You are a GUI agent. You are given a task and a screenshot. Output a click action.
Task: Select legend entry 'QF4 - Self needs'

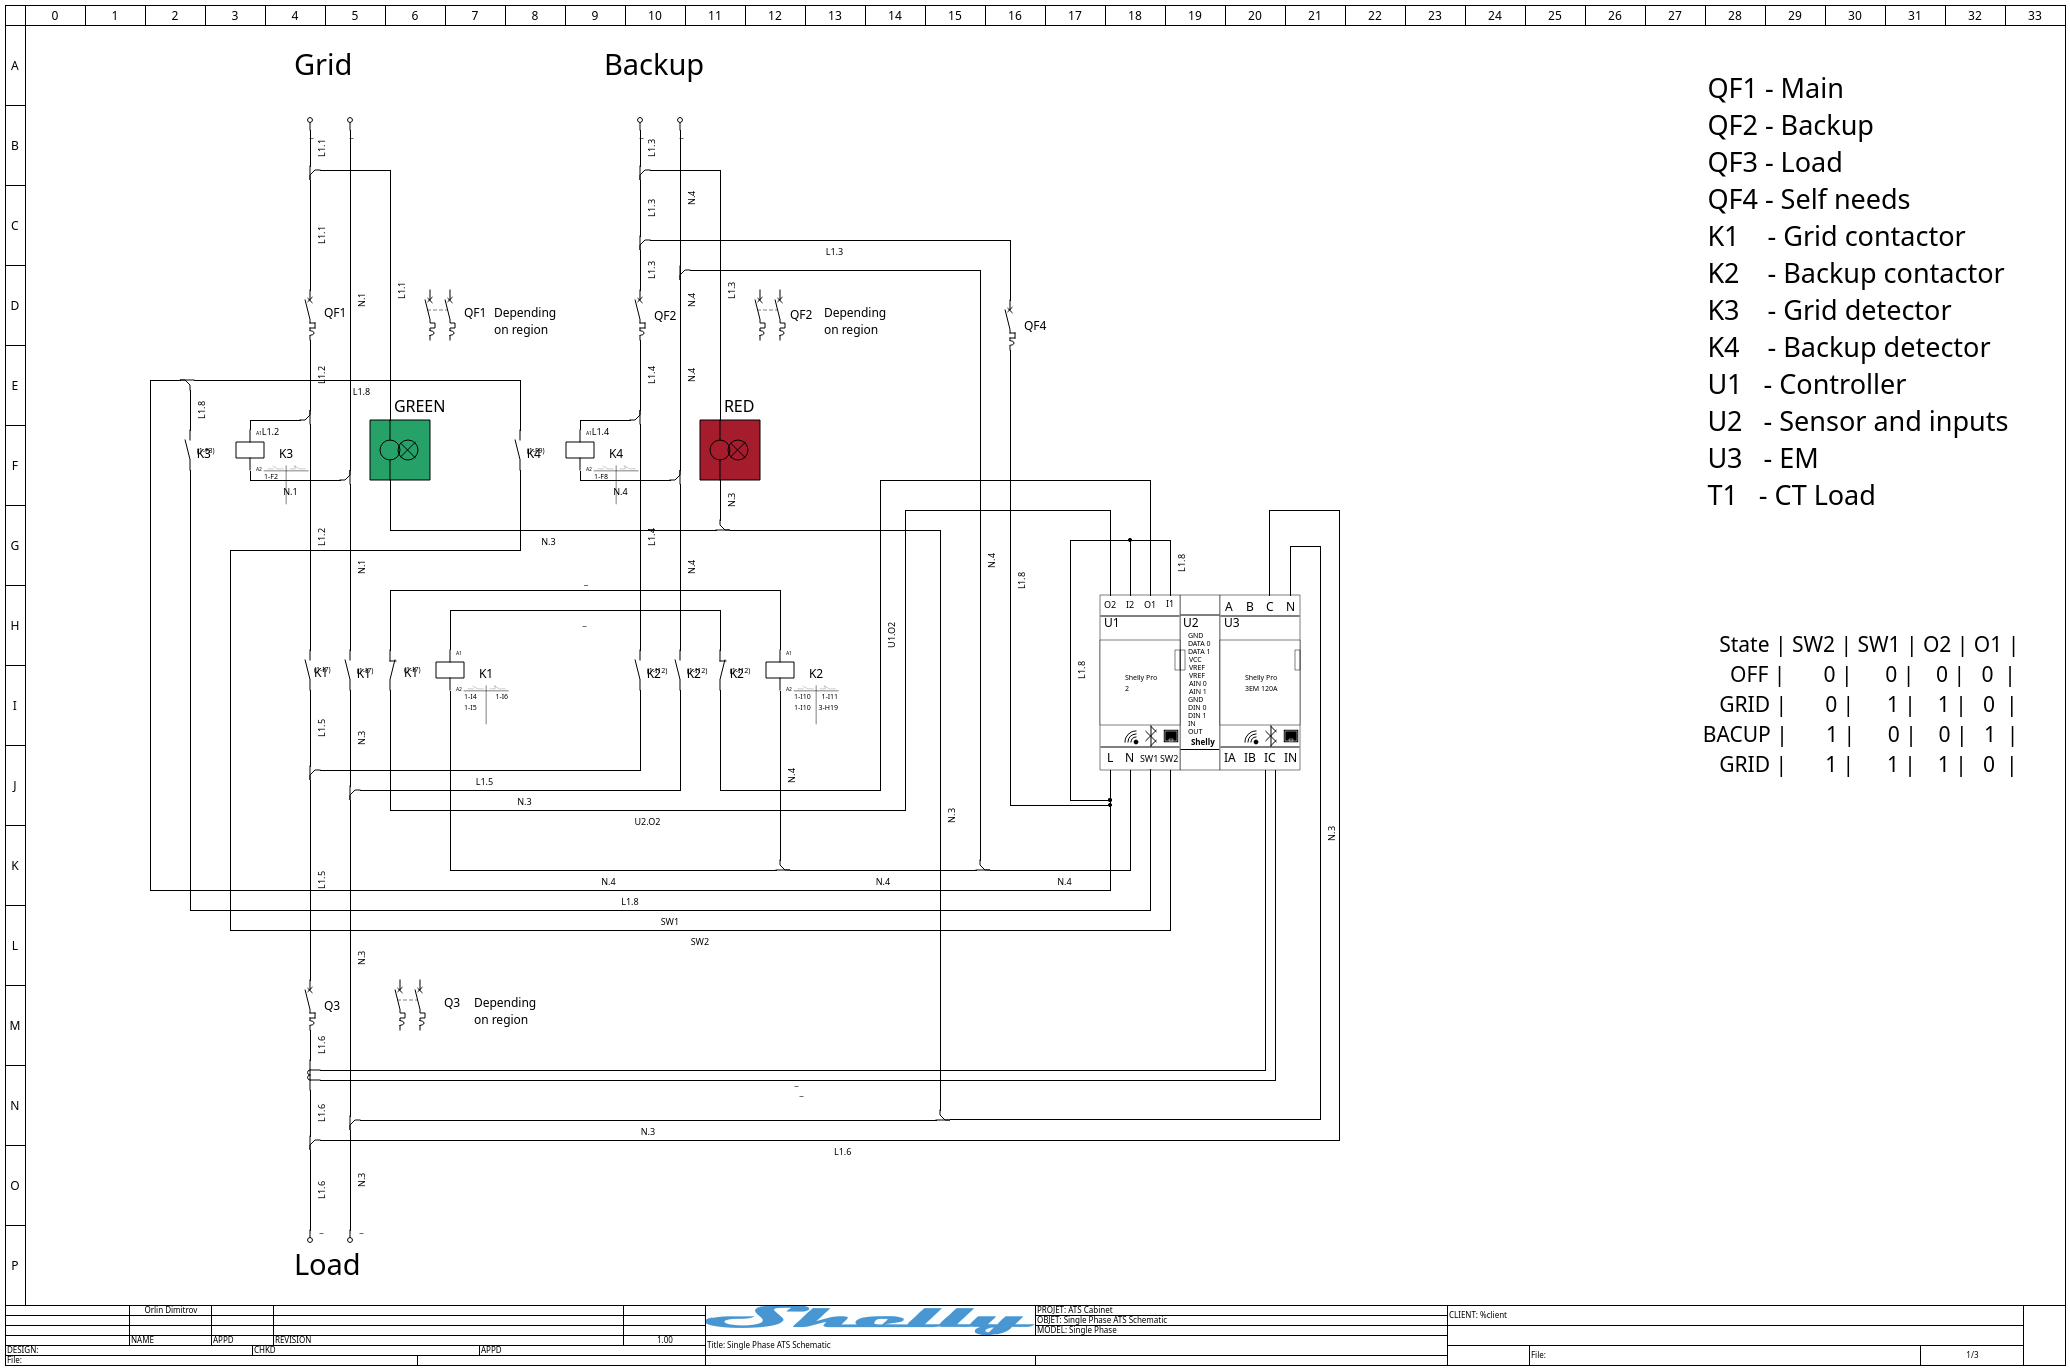(1808, 199)
